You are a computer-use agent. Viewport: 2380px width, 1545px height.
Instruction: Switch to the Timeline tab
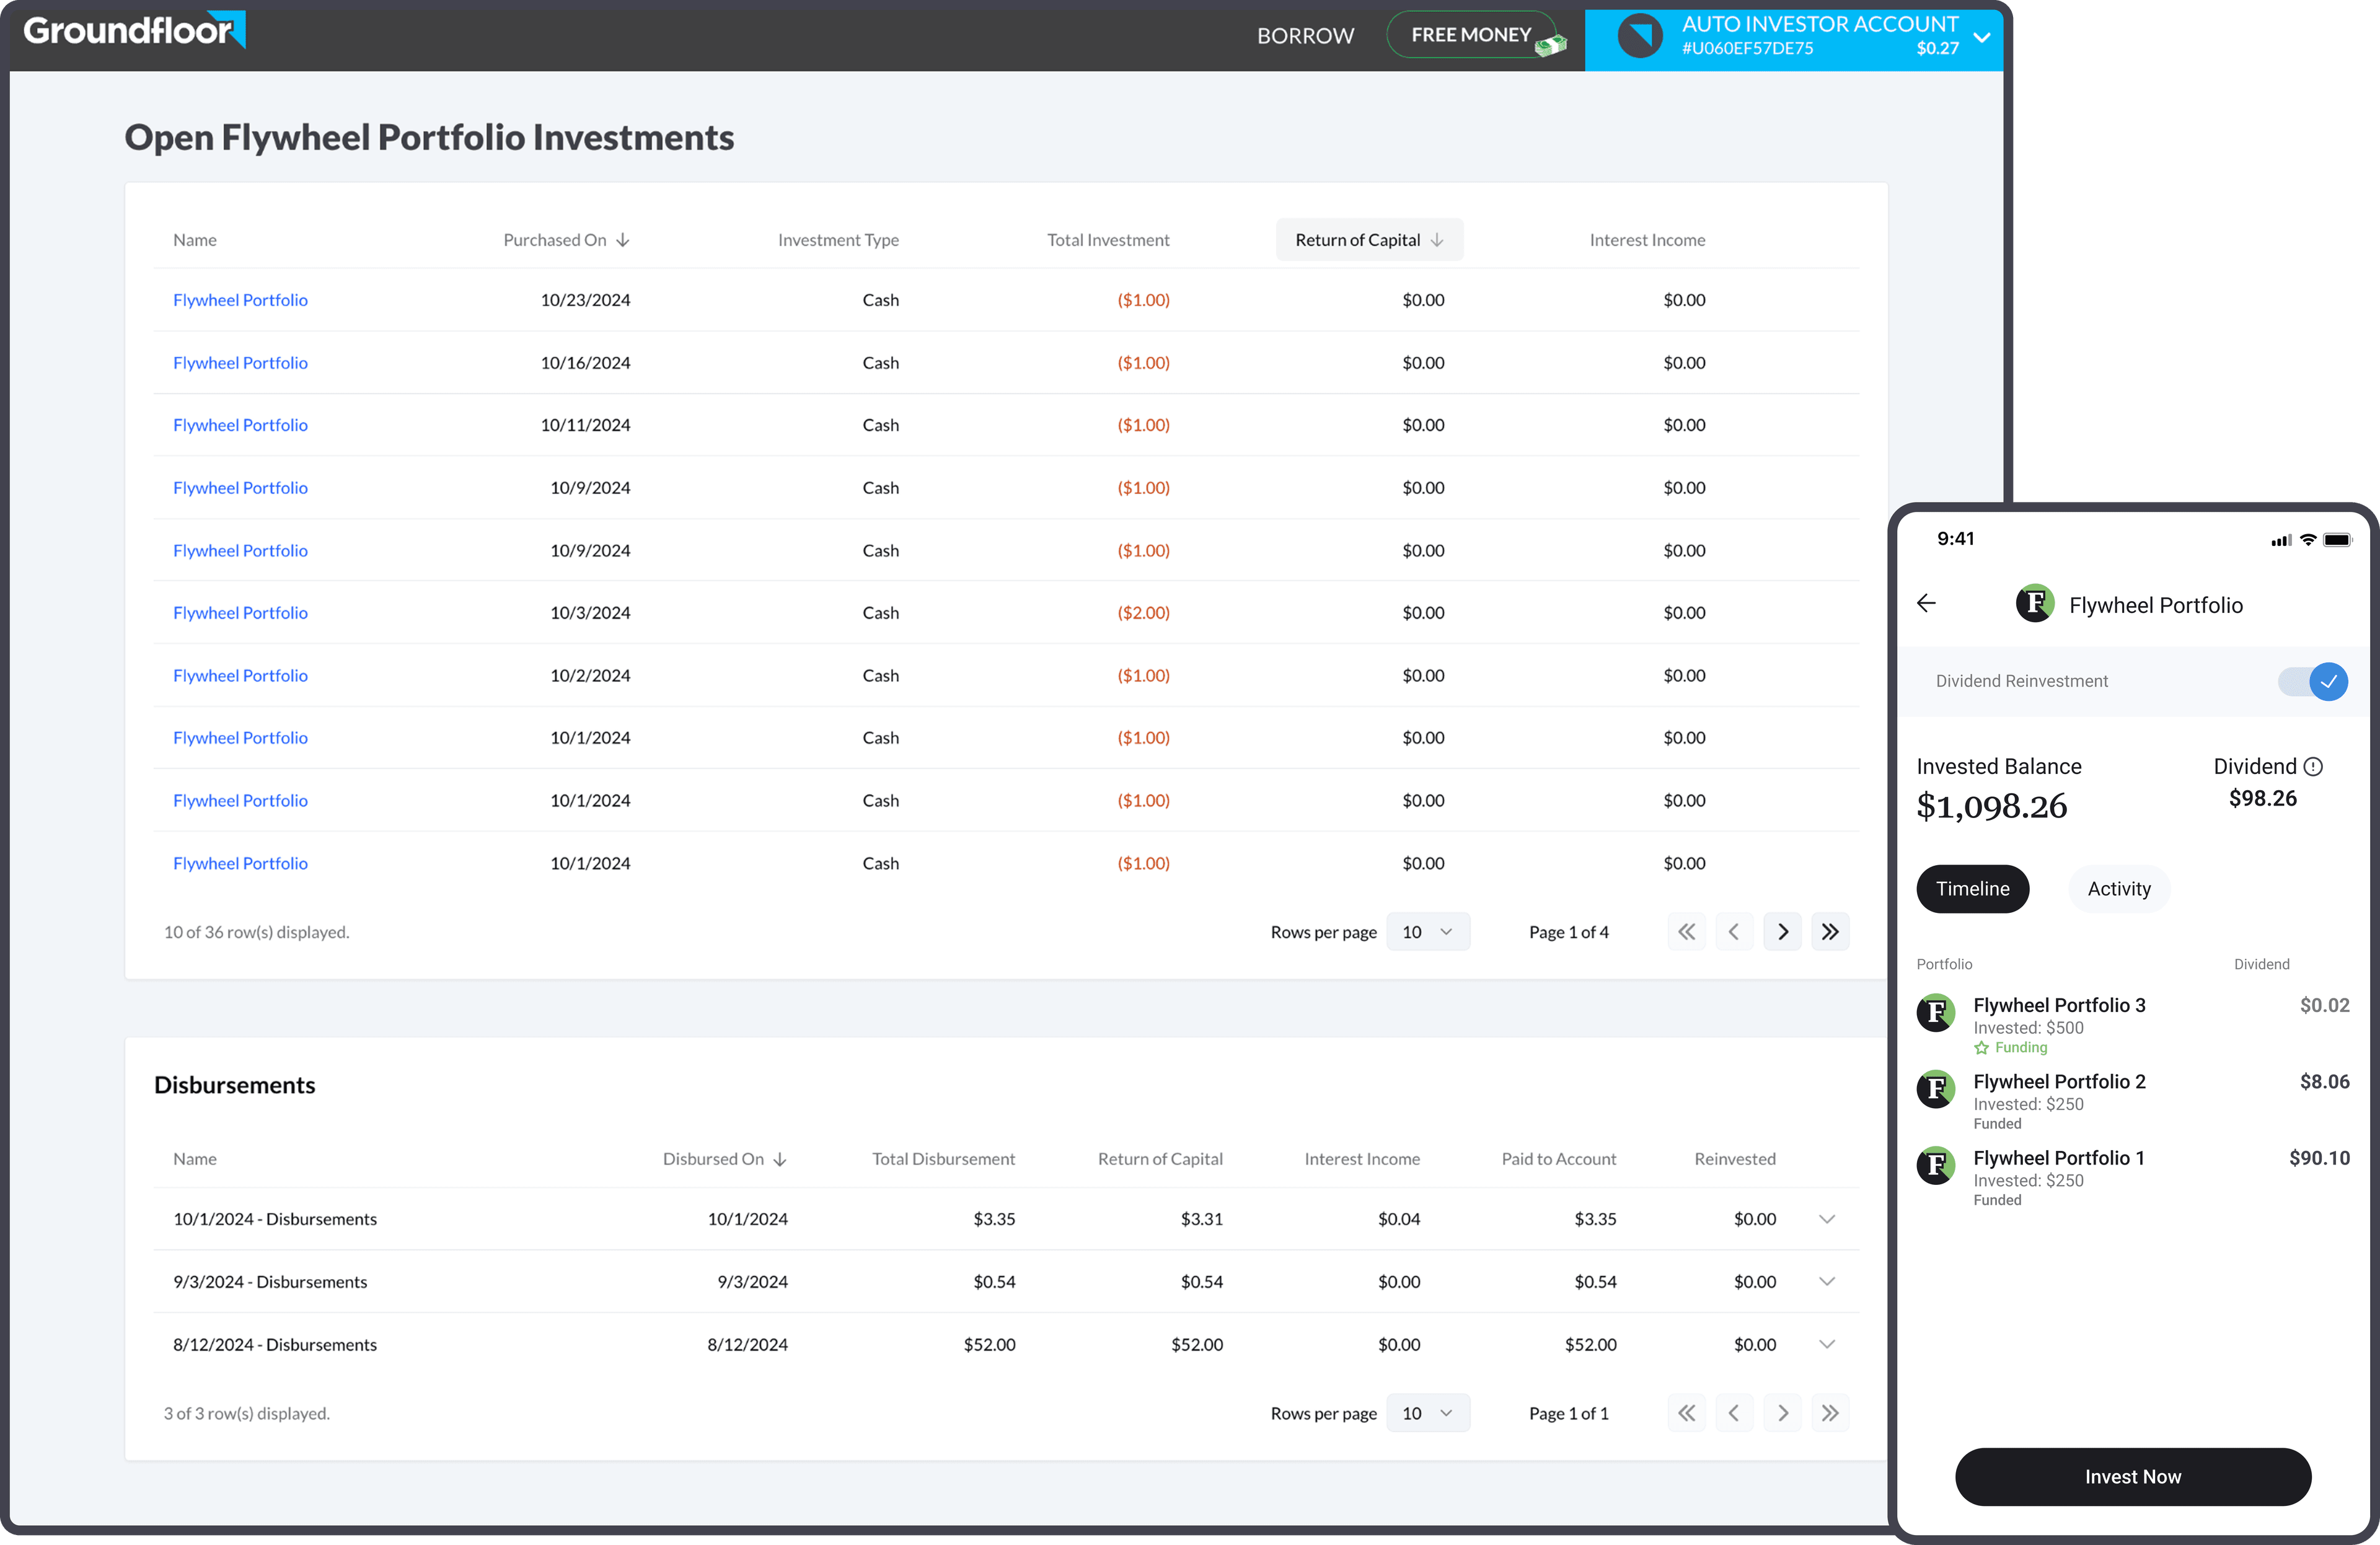pos(1972,889)
